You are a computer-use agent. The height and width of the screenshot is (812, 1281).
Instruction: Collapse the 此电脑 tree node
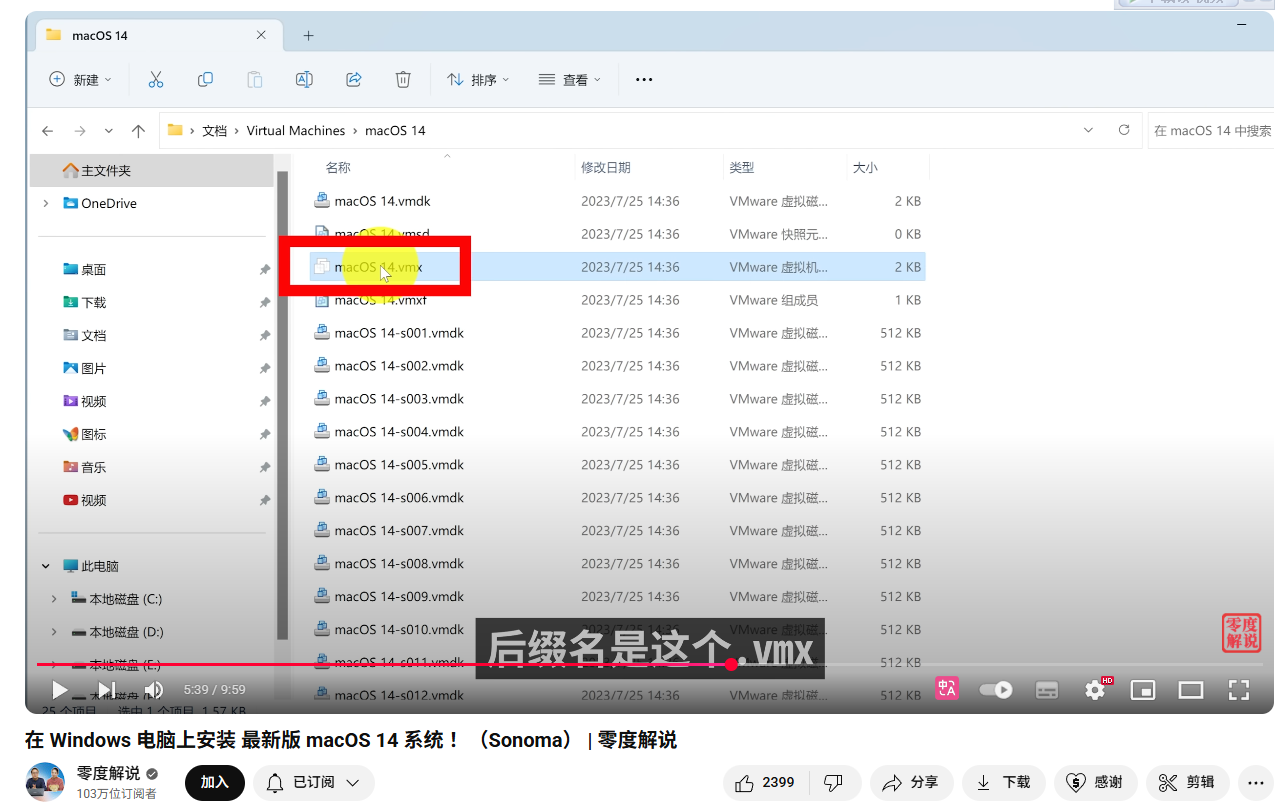45,566
